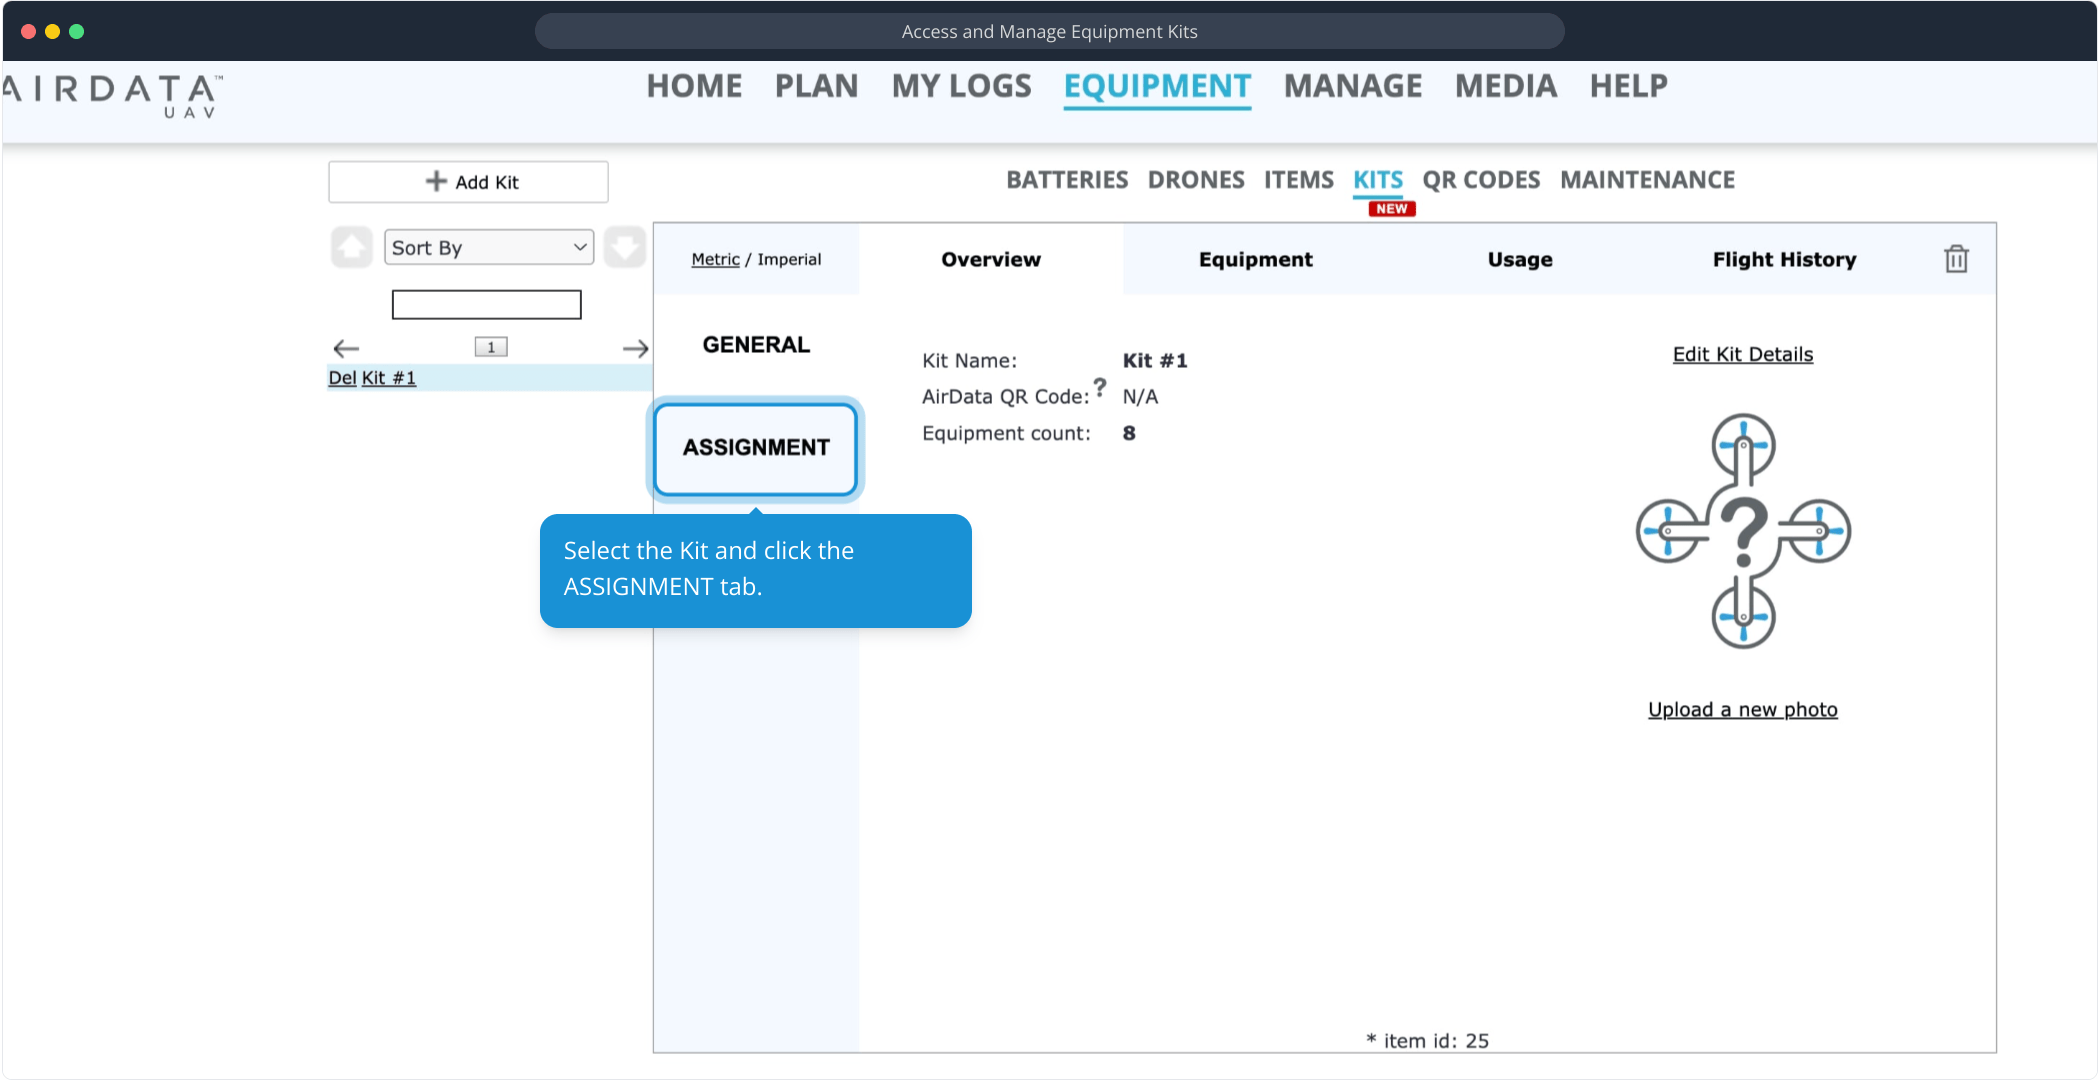
Task: Go to previous page with left arrow
Action: (346, 348)
